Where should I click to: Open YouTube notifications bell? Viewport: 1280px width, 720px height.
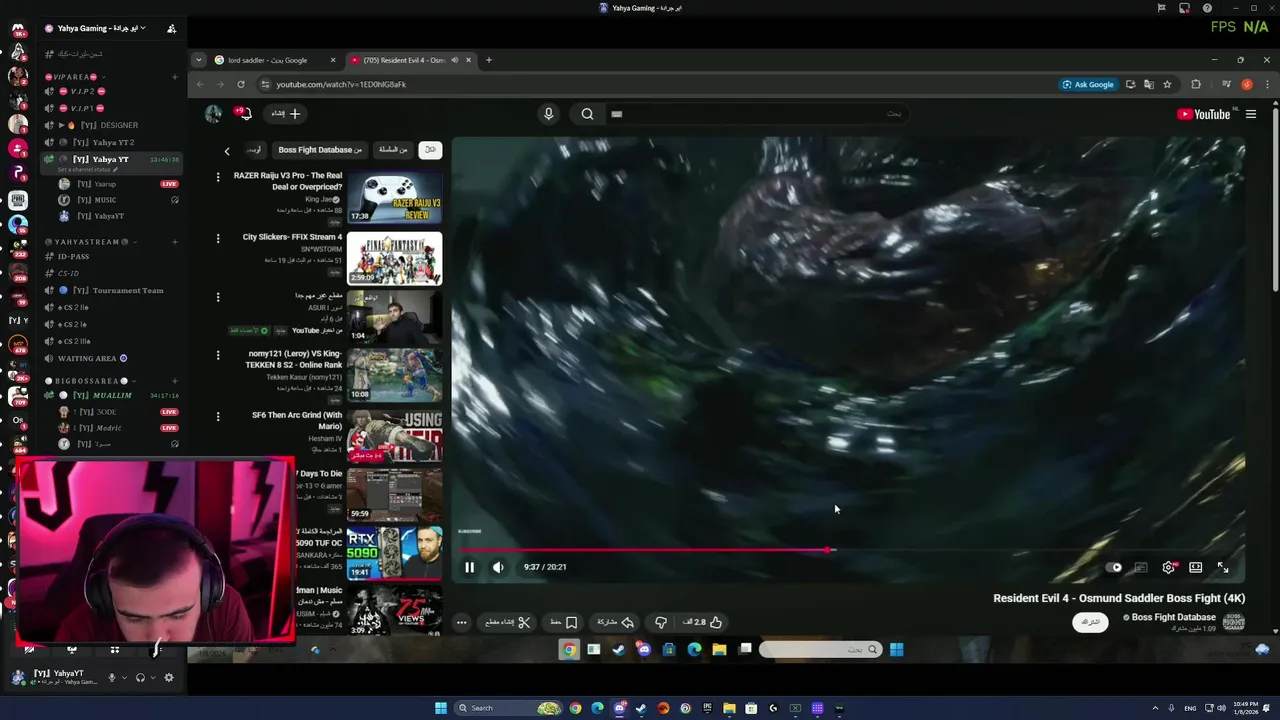pos(245,114)
